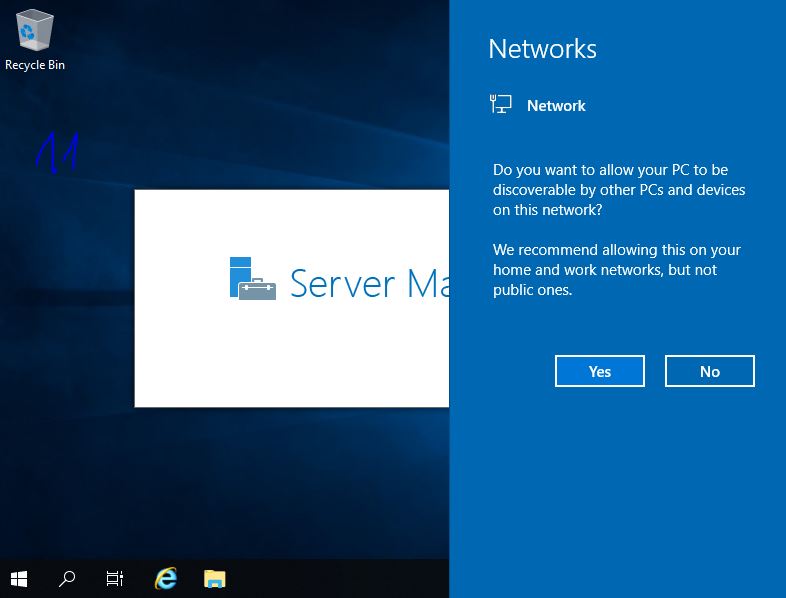Open the Recycle Bin desktop icon

pyautogui.click(x=35, y=40)
